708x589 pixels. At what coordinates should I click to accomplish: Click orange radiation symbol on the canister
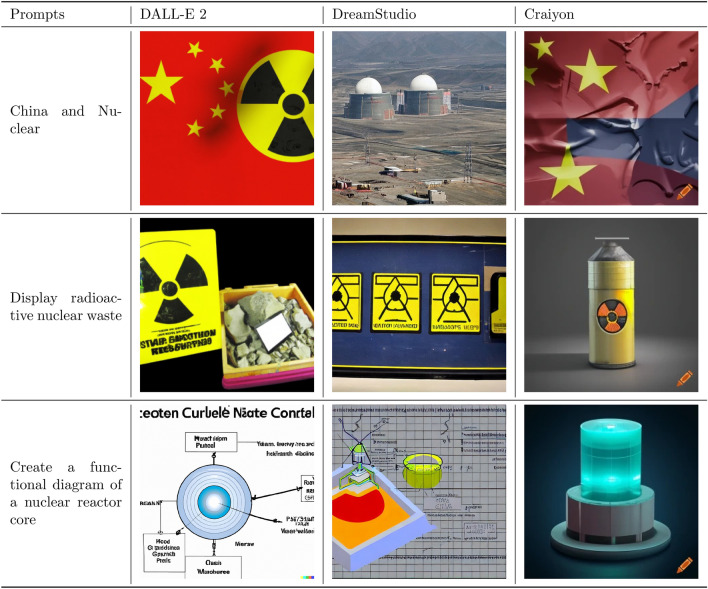point(612,315)
